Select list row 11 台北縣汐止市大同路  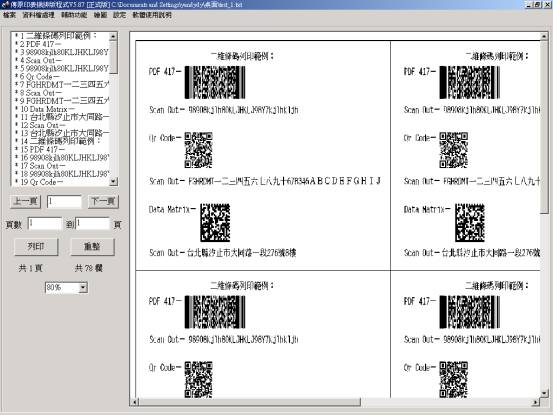[x=61, y=117]
